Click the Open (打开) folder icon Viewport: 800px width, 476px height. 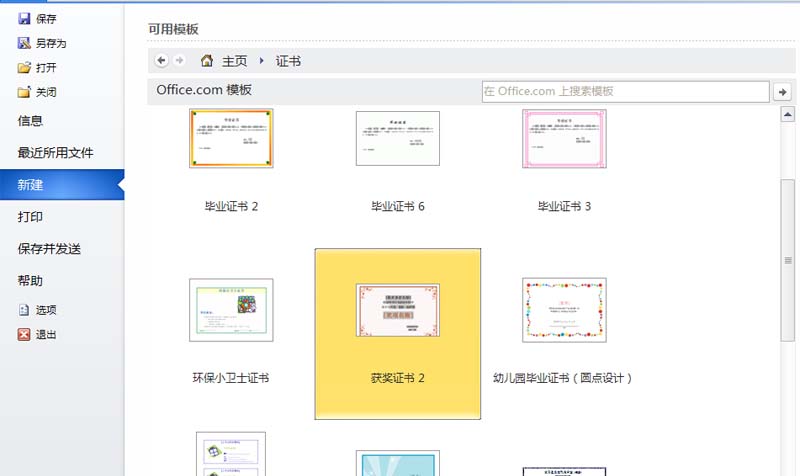click(24, 67)
